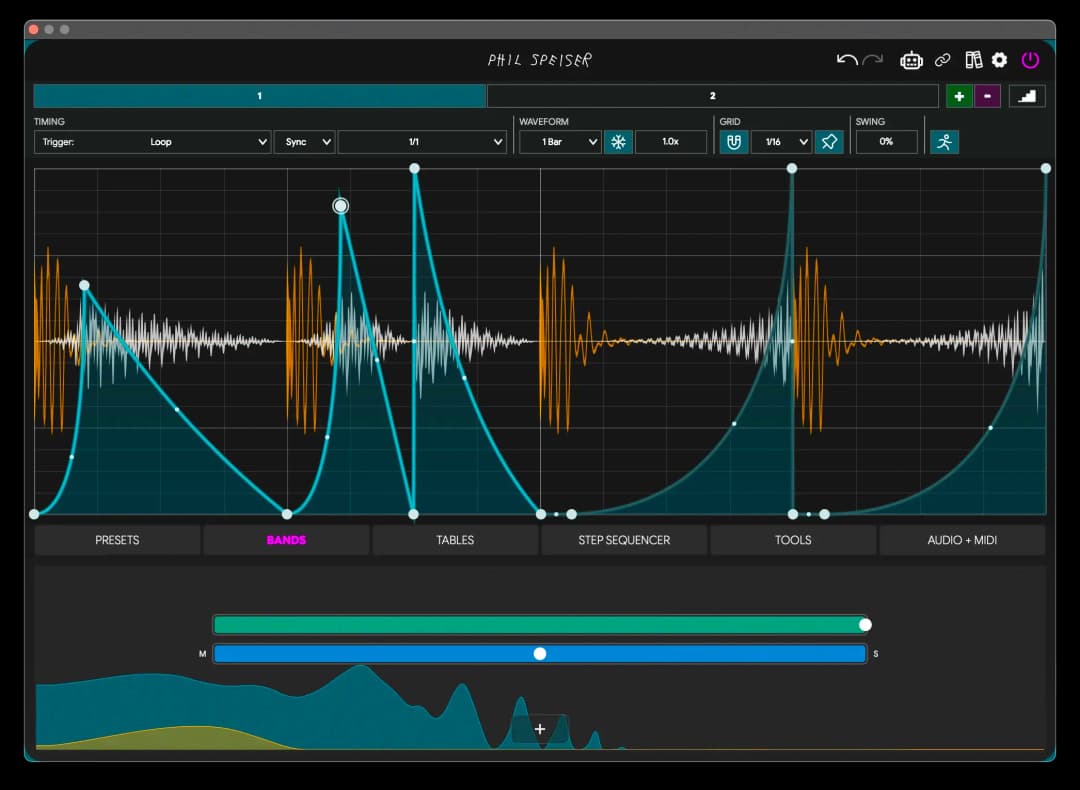Click the Presets button
The height and width of the screenshot is (790, 1080).
pos(117,540)
